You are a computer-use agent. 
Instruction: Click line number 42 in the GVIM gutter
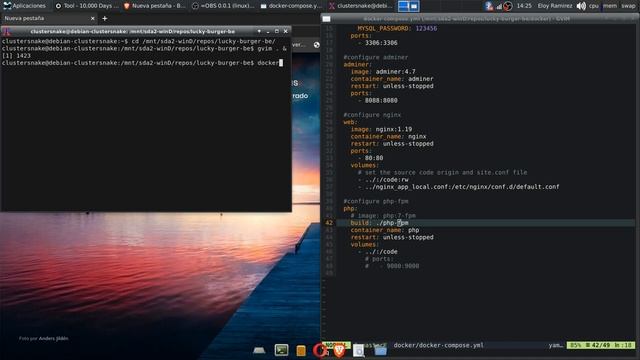(329, 223)
